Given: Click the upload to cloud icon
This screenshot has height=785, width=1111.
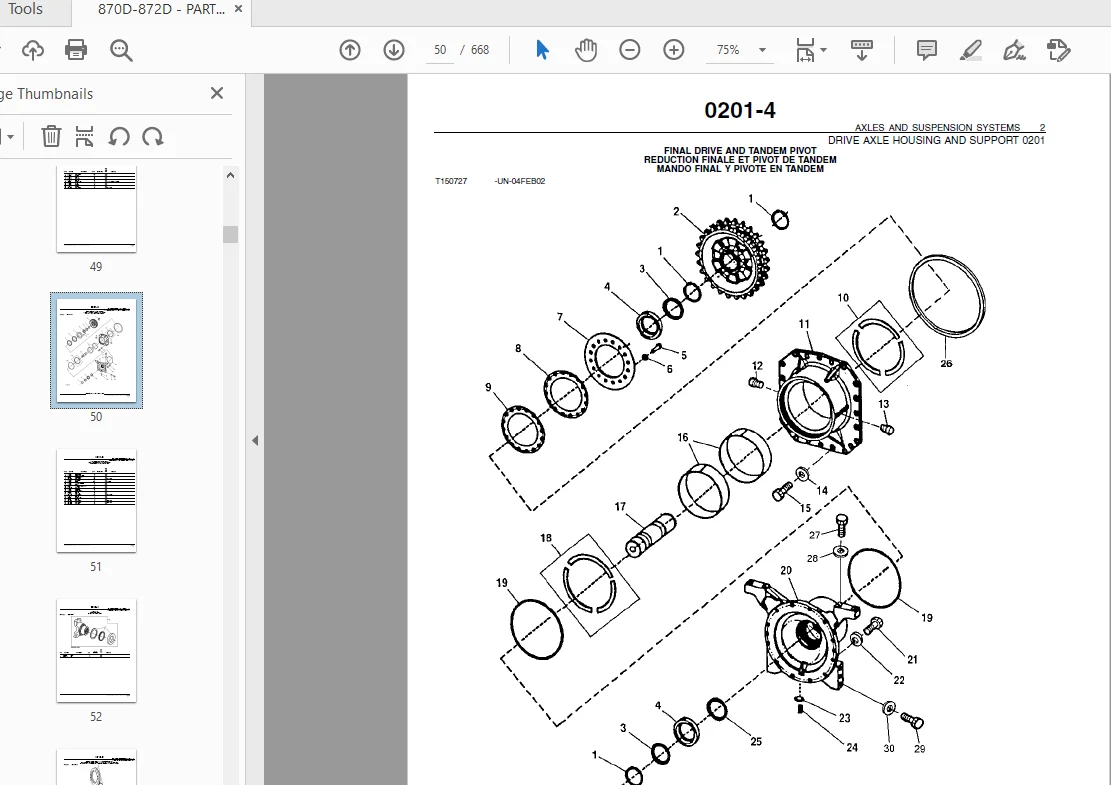Looking at the screenshot, I should [33, 50].
